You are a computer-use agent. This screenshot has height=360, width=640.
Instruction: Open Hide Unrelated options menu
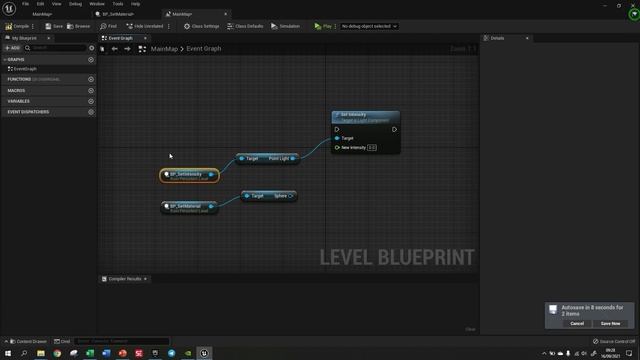click(x=169, y=26)
